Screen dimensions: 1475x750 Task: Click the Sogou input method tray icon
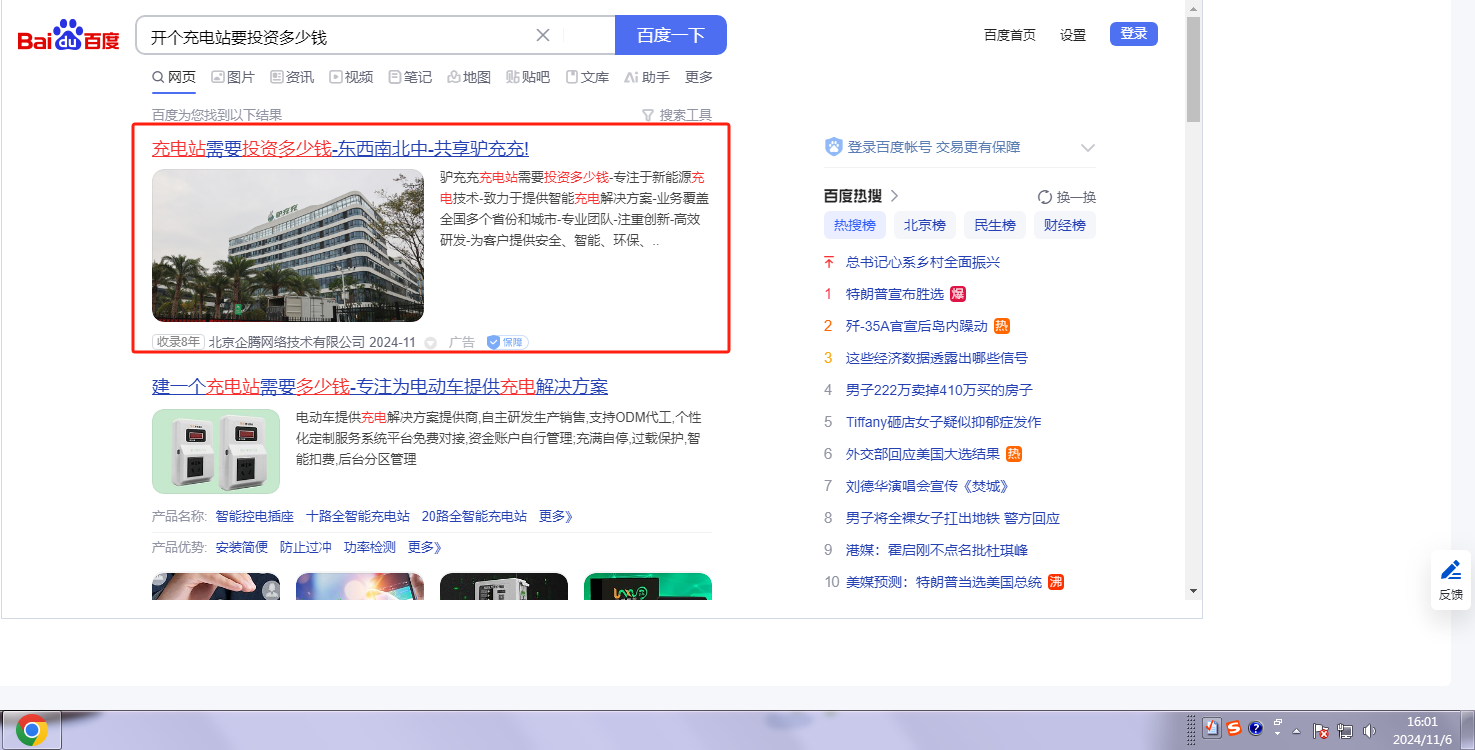[x=1234, y=729]
